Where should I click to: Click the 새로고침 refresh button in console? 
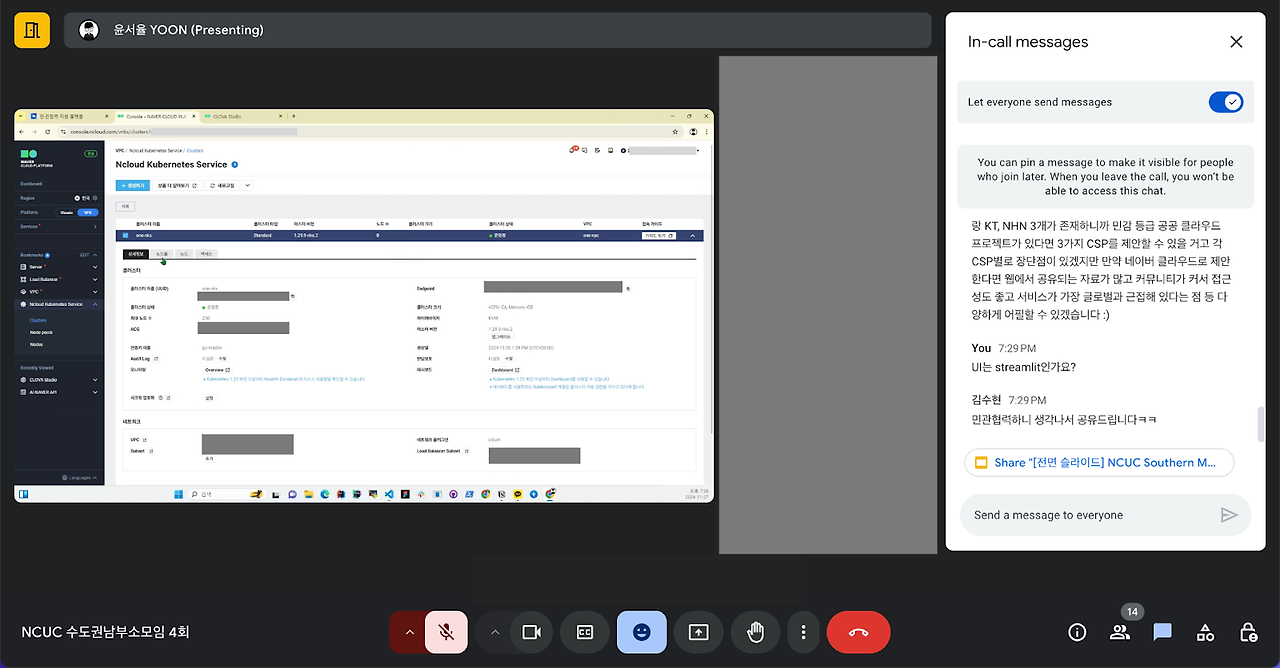click(222, 185)
